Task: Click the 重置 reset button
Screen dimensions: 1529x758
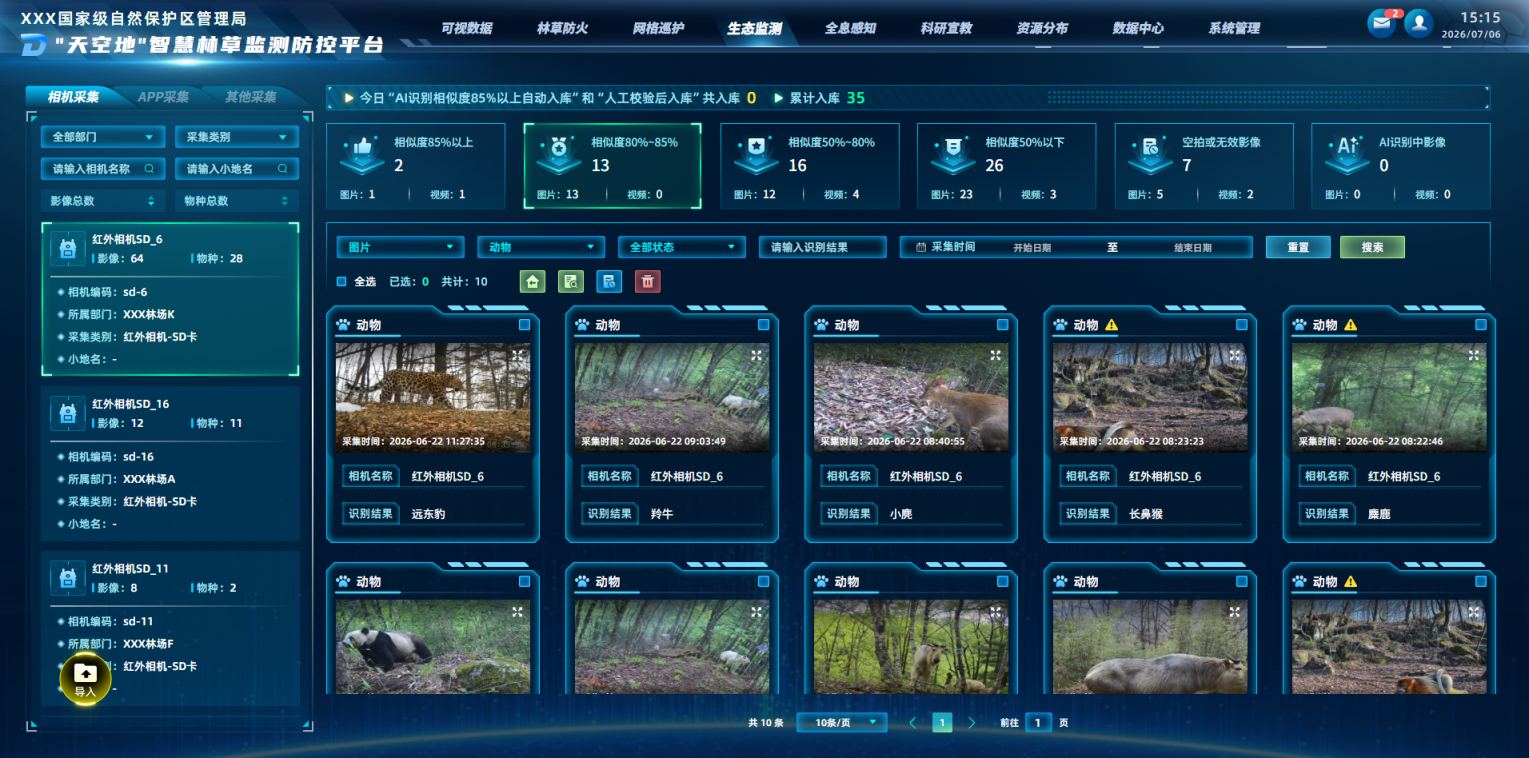Action: coord(1298,247)
